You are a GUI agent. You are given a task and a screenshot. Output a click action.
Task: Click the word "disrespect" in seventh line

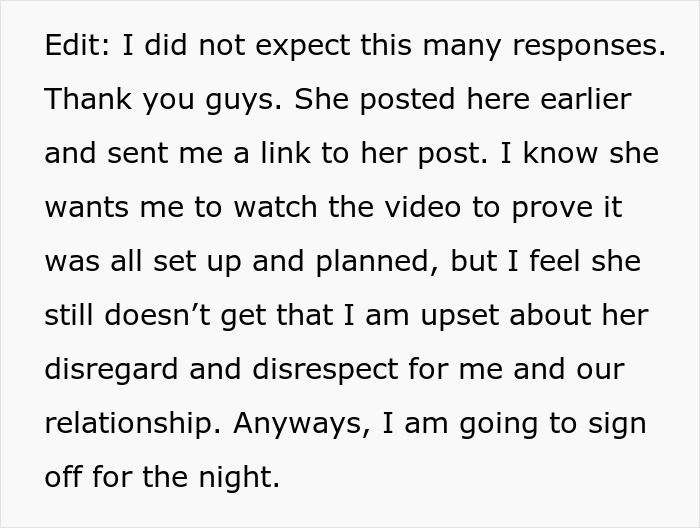pos(325,371)
